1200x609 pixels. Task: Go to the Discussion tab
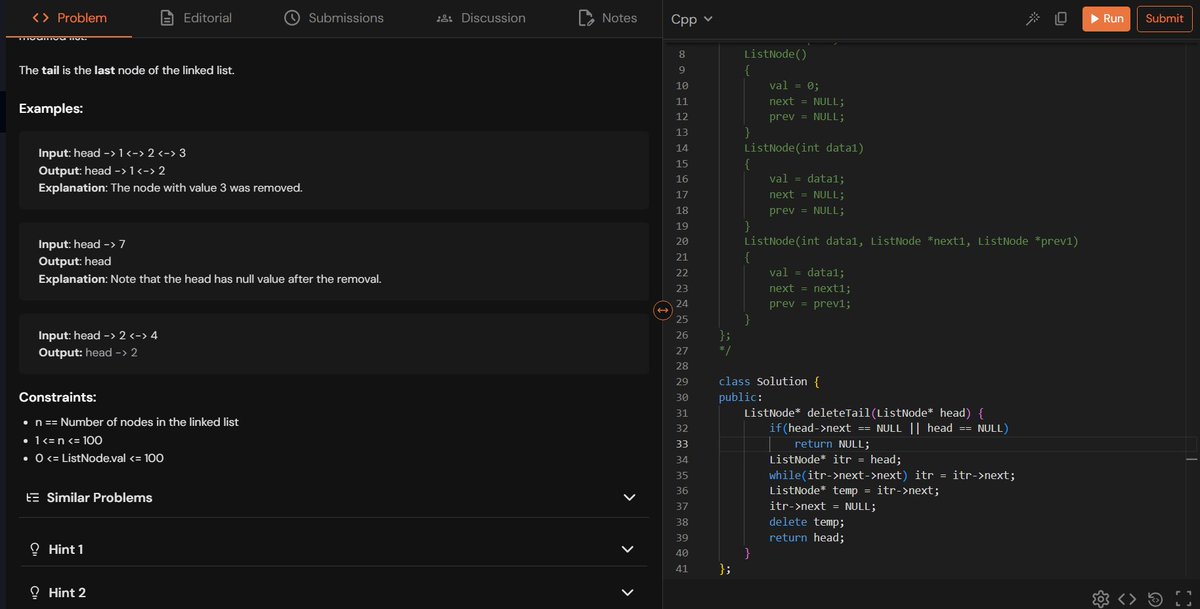(482, 18)
